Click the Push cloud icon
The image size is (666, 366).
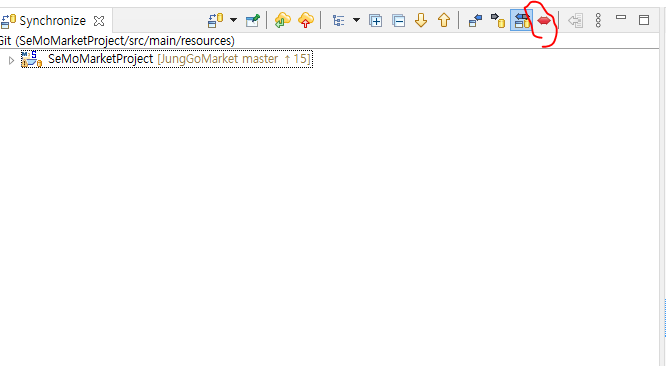[x=306, y=20]
